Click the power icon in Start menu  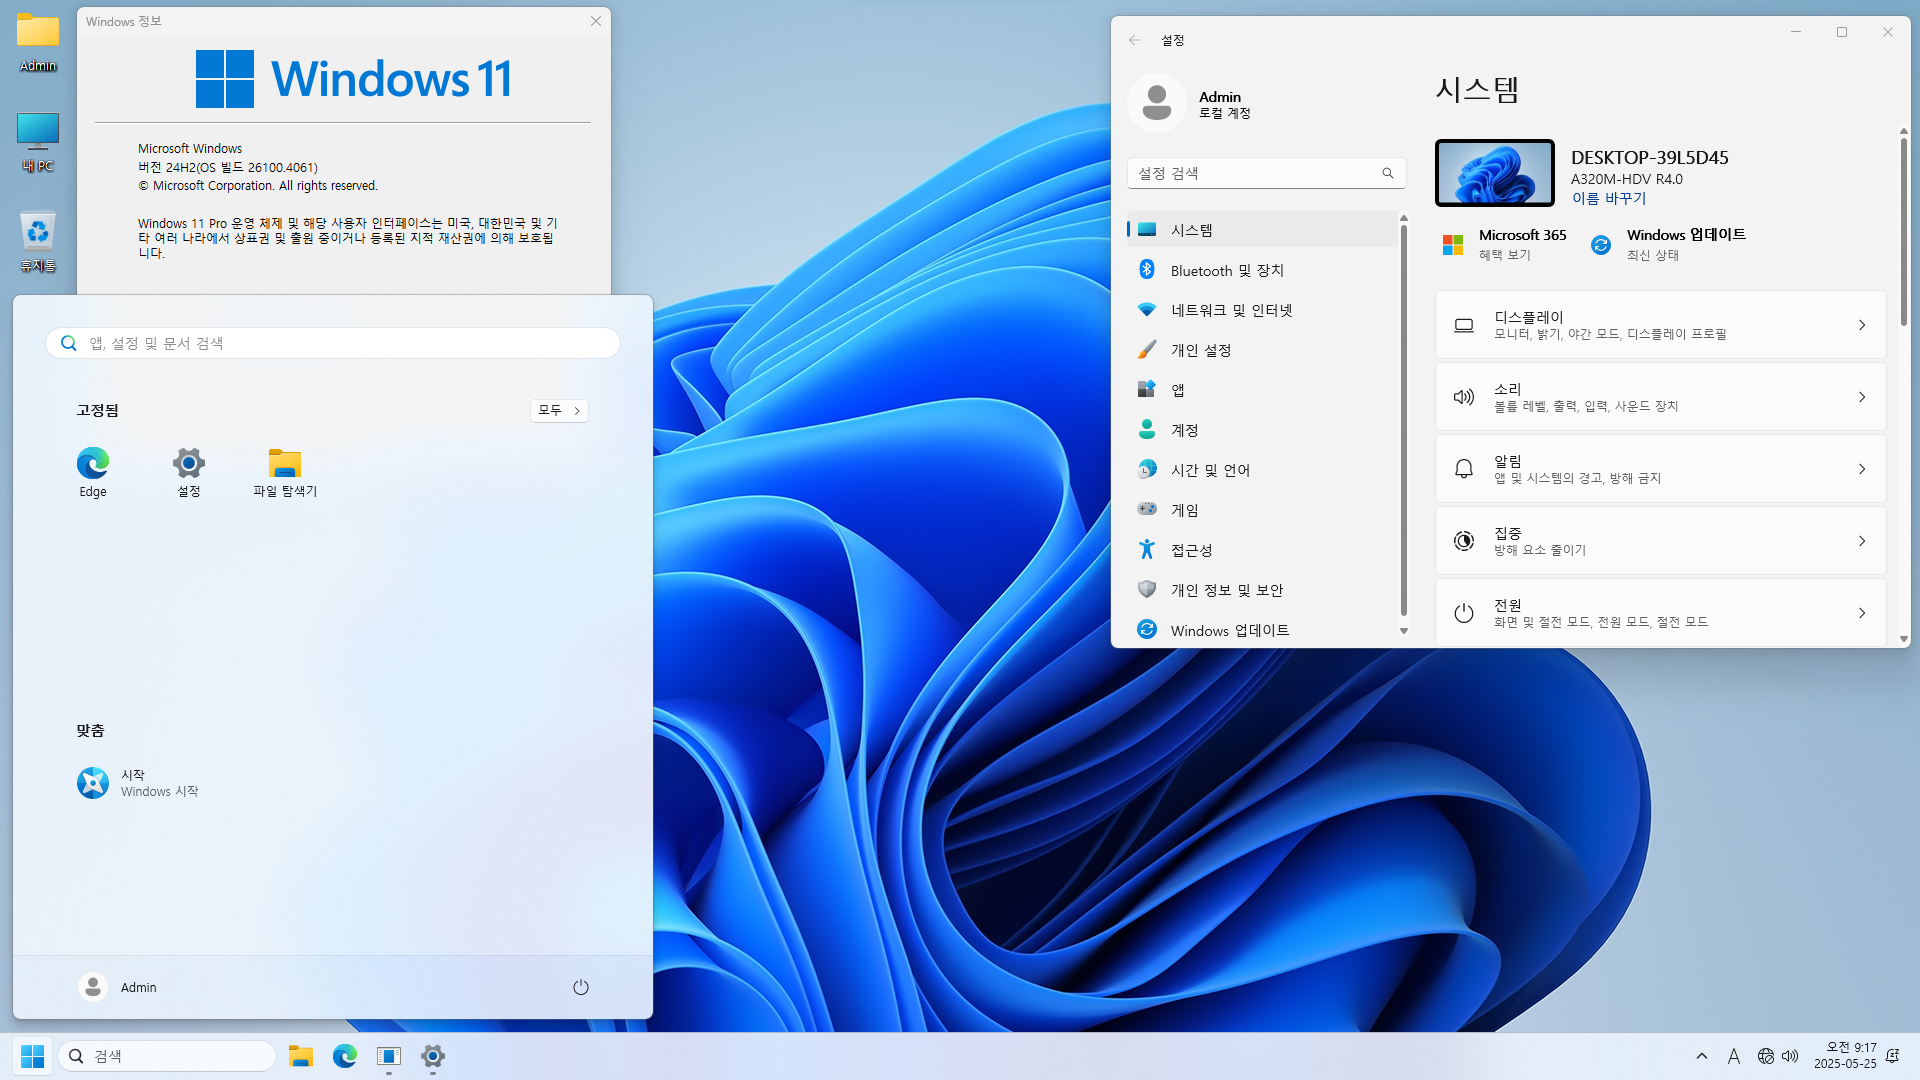pos(580,987)
